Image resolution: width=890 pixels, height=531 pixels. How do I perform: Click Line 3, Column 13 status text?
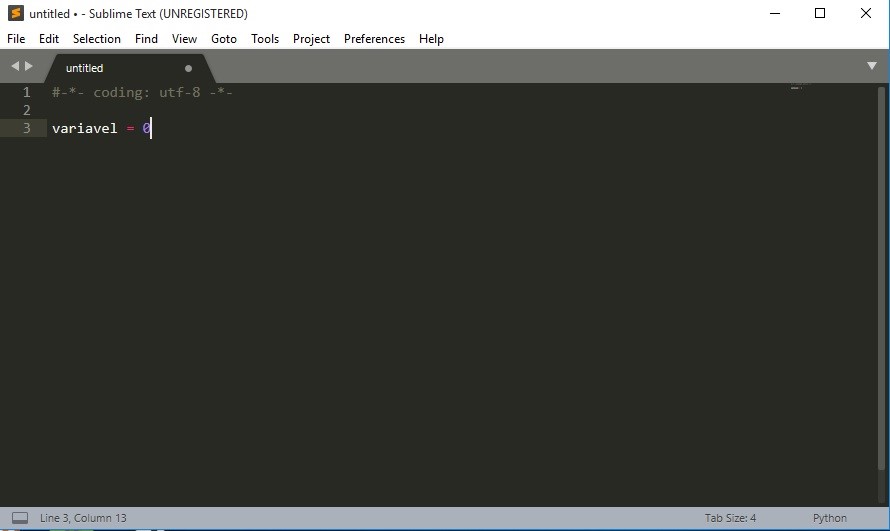point(83,518)
